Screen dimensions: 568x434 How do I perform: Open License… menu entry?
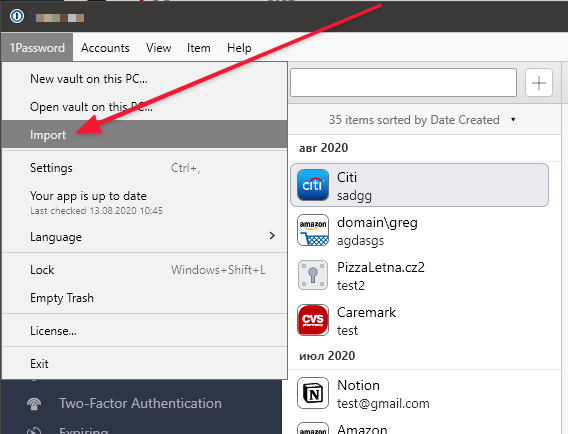pyautogui.click(x=145, y=331)
